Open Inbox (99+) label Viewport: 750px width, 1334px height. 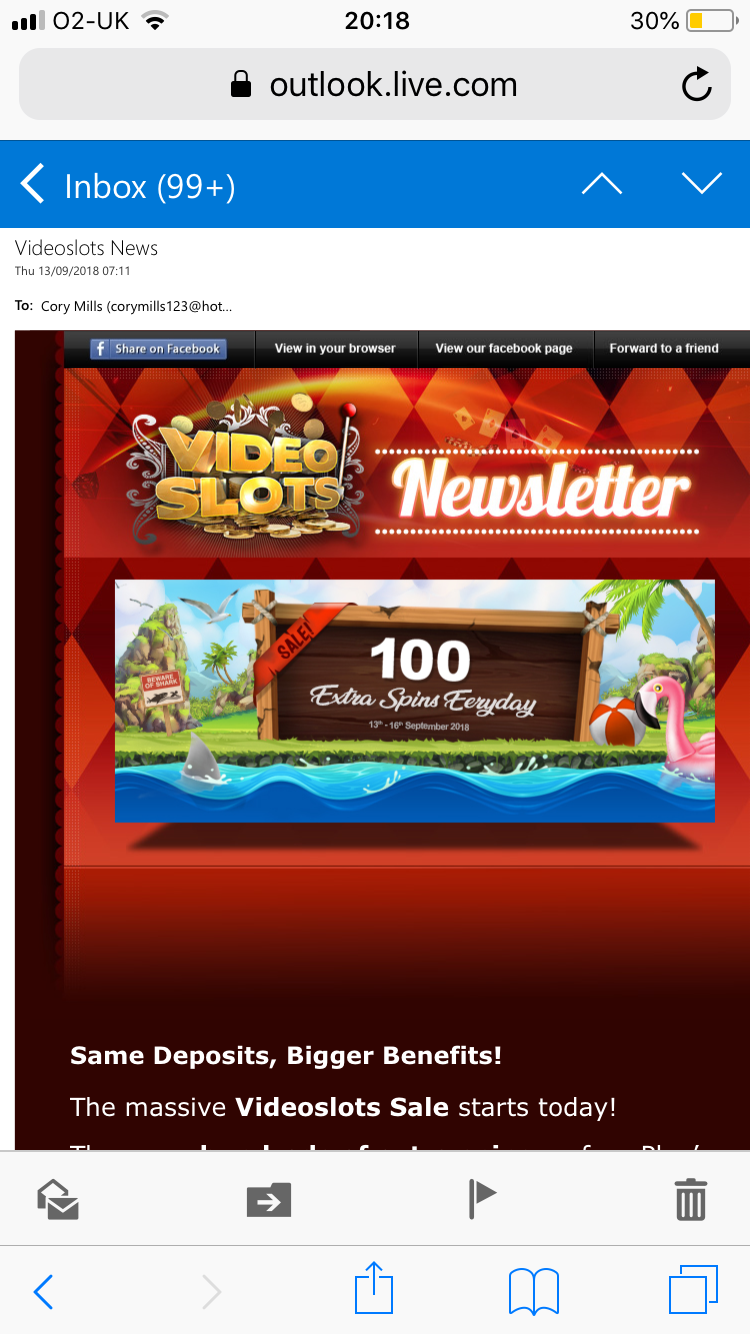pos(150,187)
